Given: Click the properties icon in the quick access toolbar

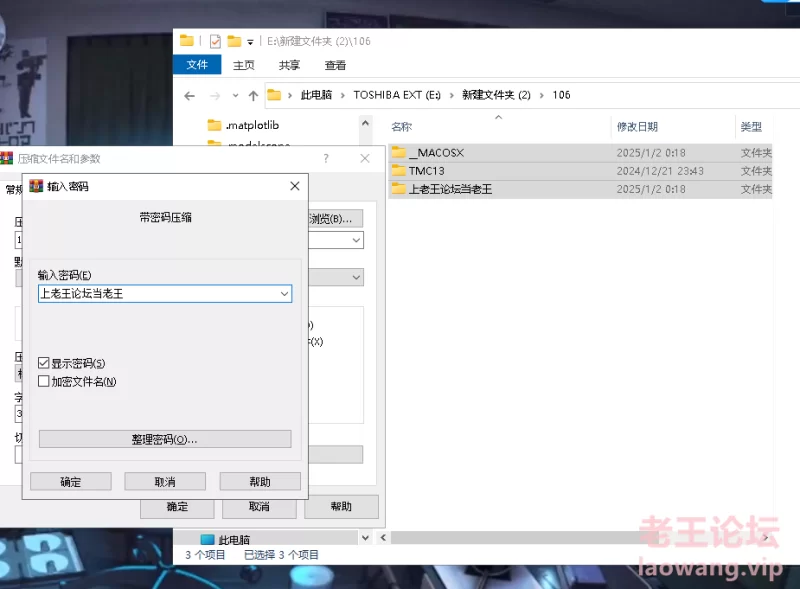Looking at the screenshot, I should 215,41.
